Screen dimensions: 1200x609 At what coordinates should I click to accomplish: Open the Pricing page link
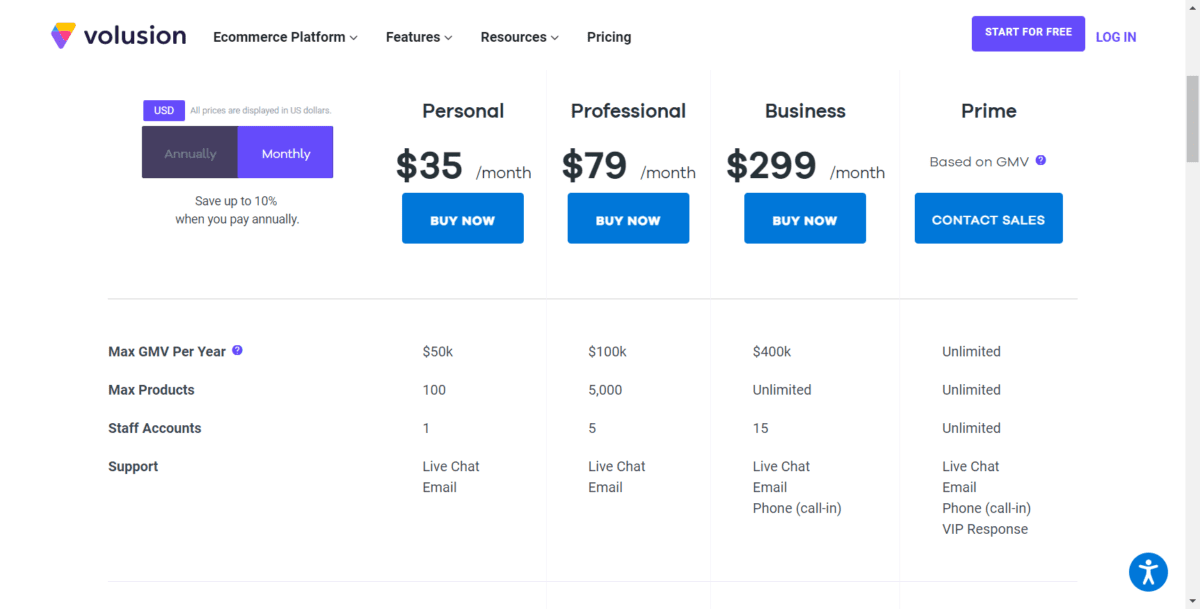(x=609, y=37)
